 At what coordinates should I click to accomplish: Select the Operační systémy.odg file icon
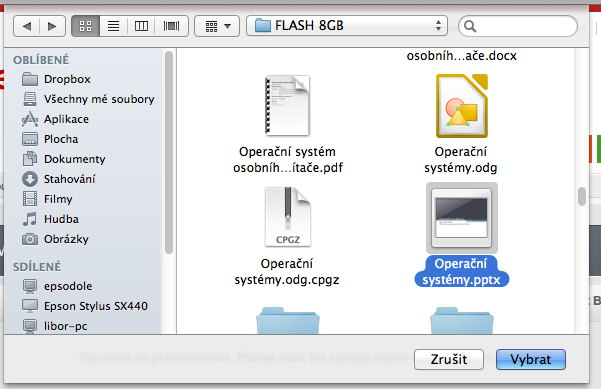pyautogui.click(x=461, y=106)
